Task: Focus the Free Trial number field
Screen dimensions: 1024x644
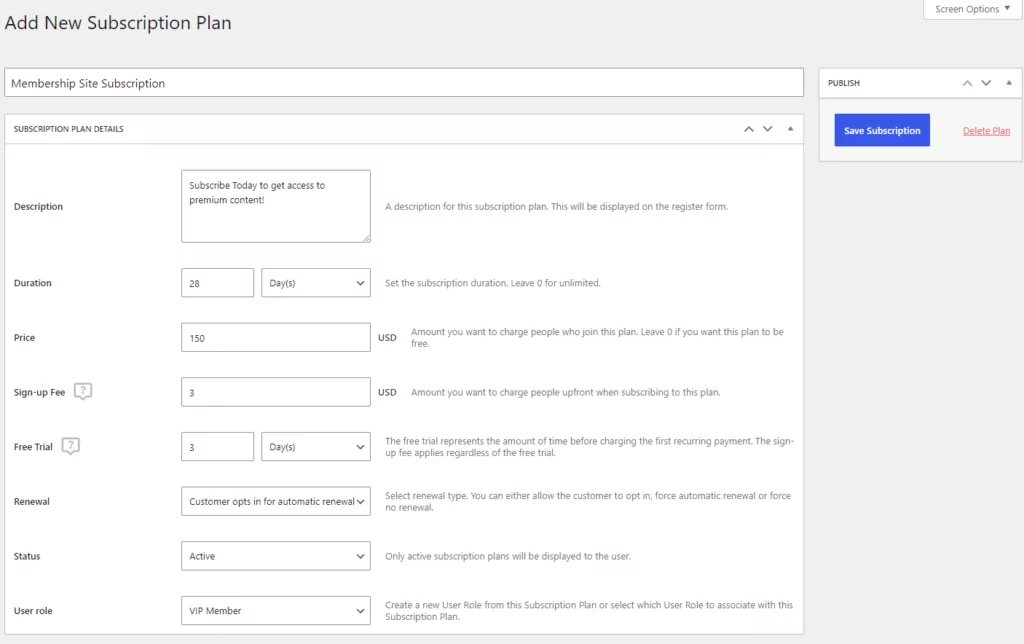Action: pos(217,447)
